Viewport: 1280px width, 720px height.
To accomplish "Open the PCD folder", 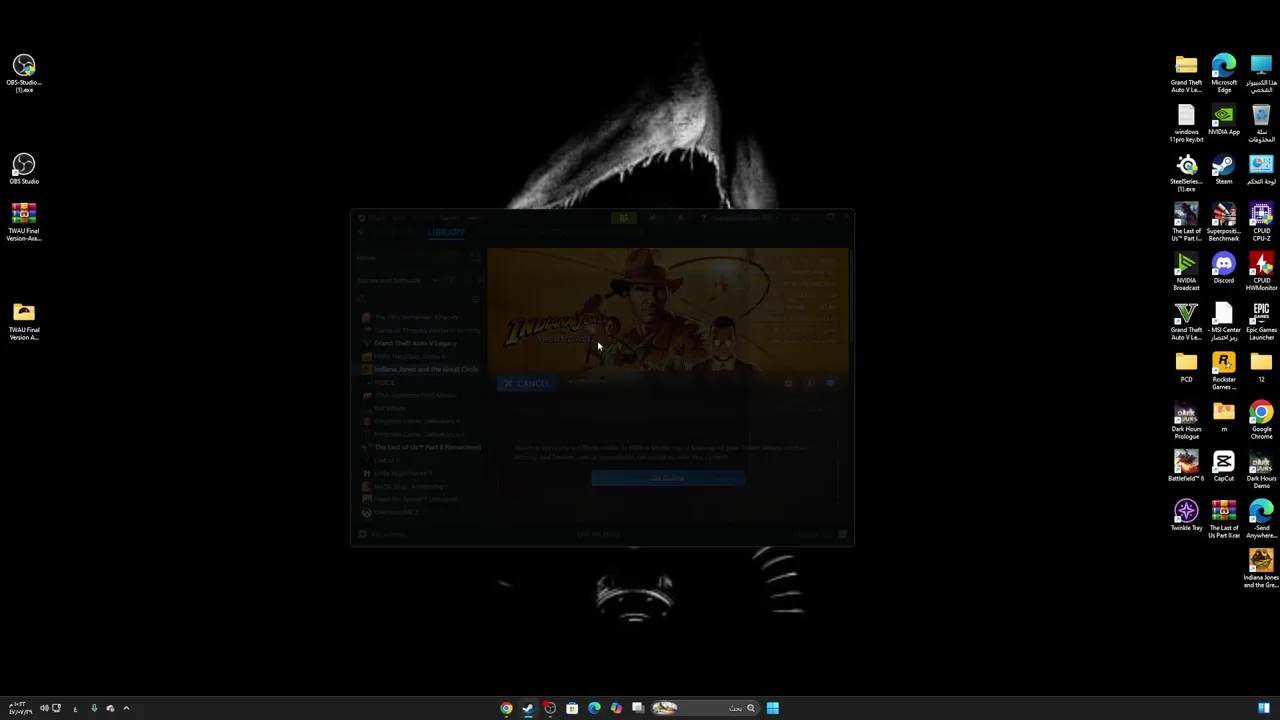I will point(1186,367).
